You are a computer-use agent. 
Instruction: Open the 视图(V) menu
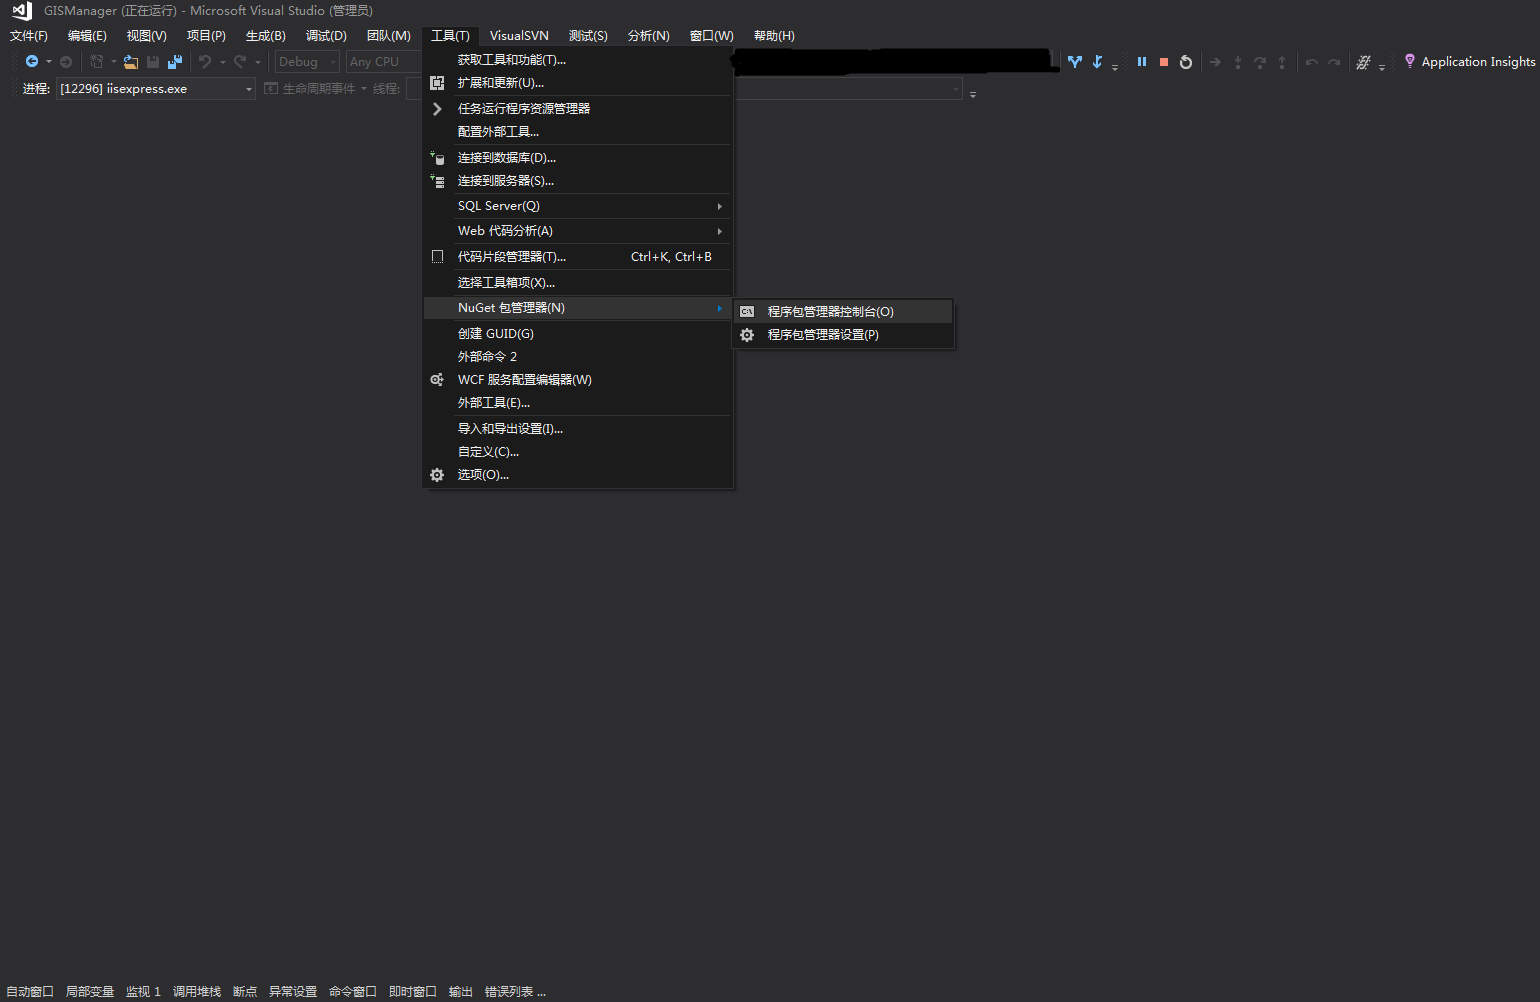click(x=146, y=36)
